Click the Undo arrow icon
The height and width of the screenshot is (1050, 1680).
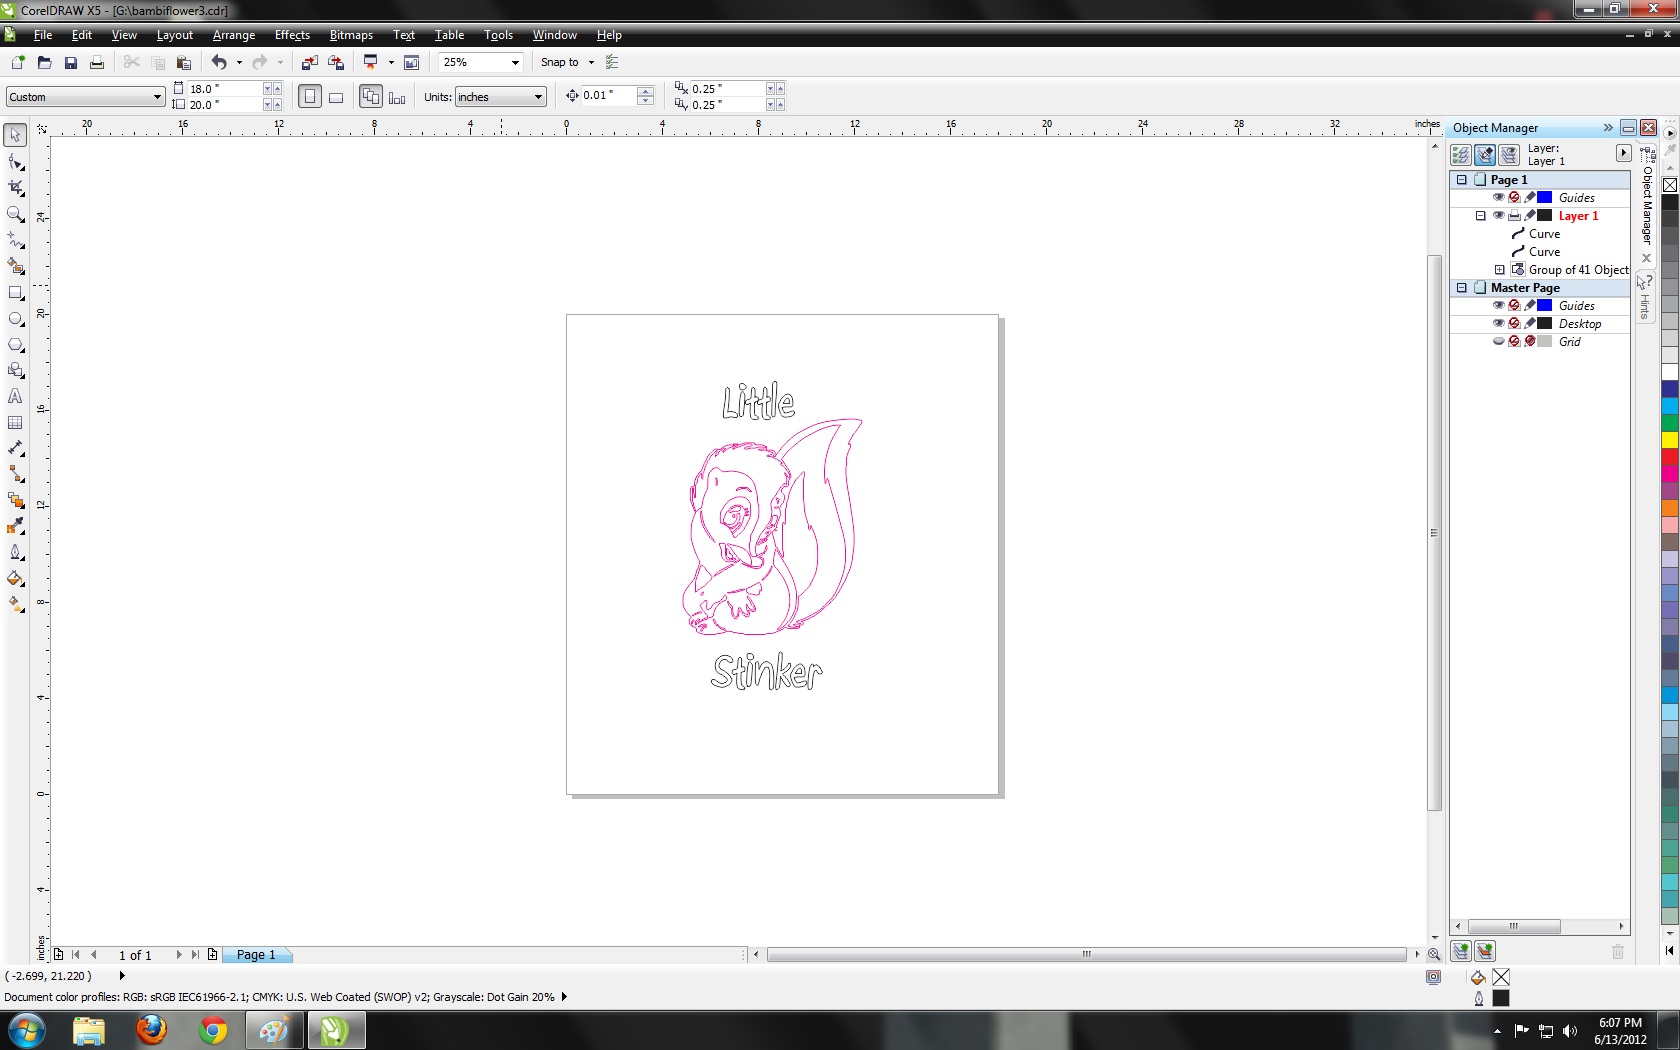tap(219, 62)
